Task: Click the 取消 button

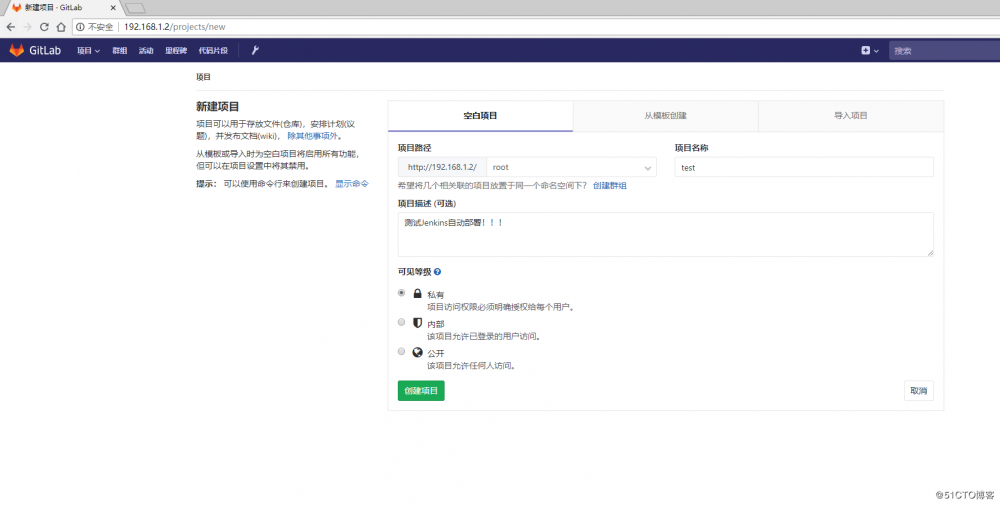Action: pos(918,391)
